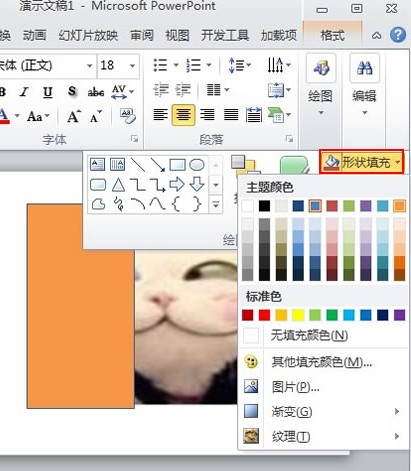Choose the right block arrow shape

177,184
